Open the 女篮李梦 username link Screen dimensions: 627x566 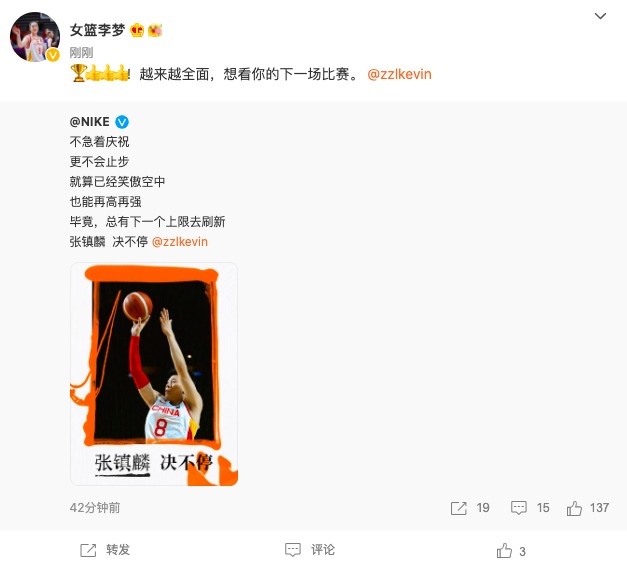(97, 30)
